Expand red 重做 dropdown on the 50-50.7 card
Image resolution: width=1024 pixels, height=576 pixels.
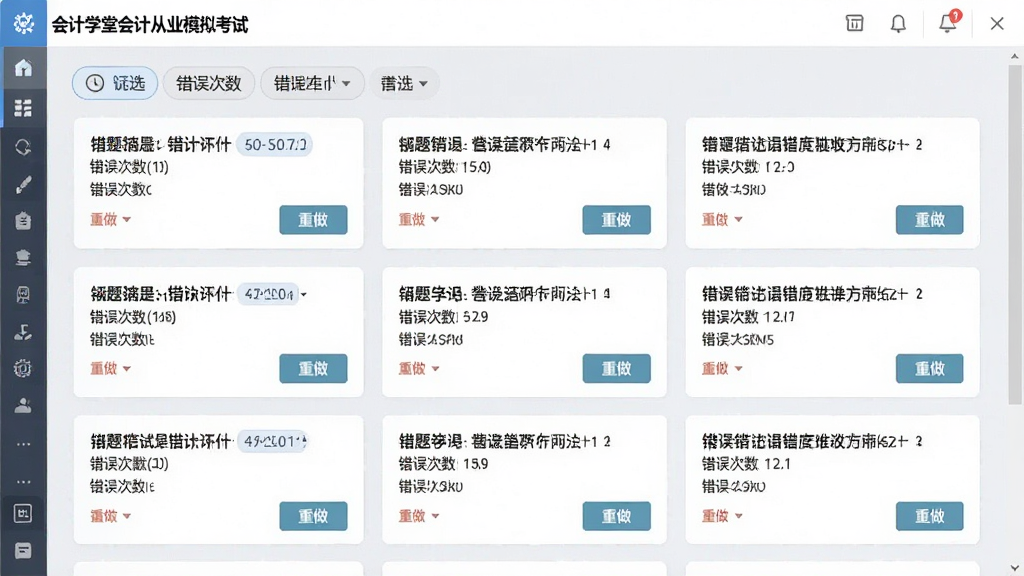(x=110, y=219)
